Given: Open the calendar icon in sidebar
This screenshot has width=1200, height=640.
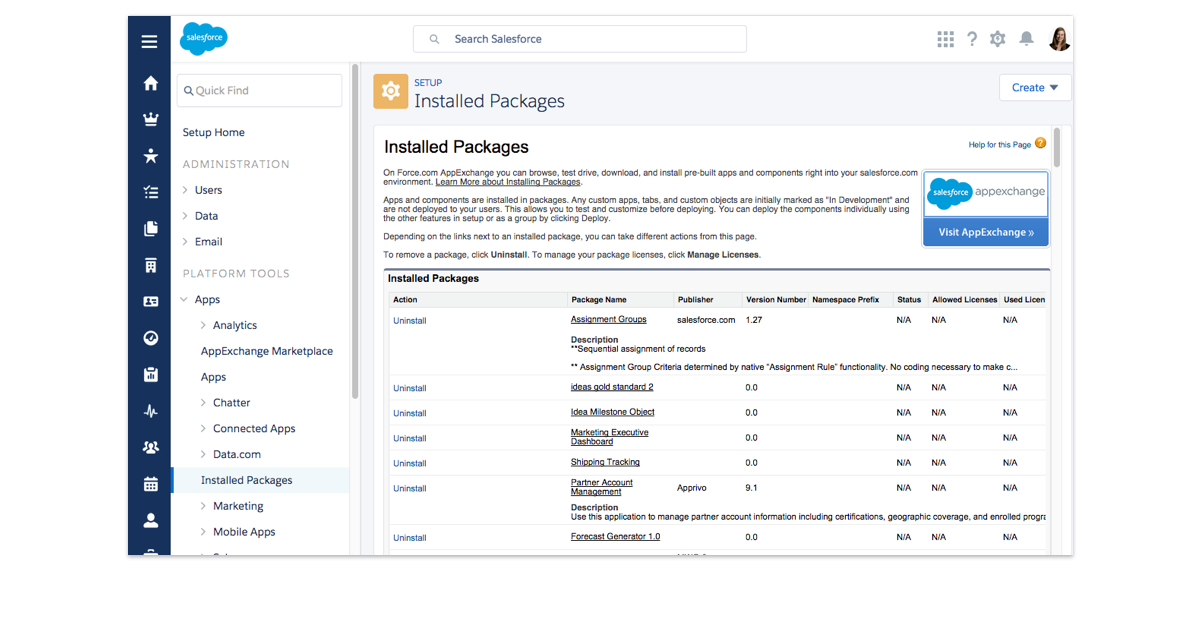Looking at the screenshot, I should 150,484.
